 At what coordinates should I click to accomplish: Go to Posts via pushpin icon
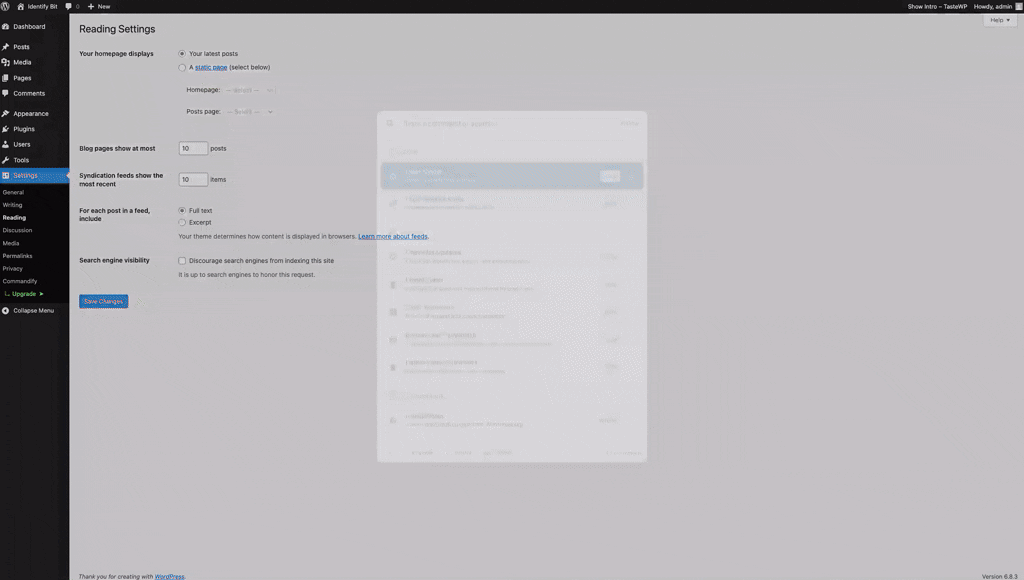6,47
